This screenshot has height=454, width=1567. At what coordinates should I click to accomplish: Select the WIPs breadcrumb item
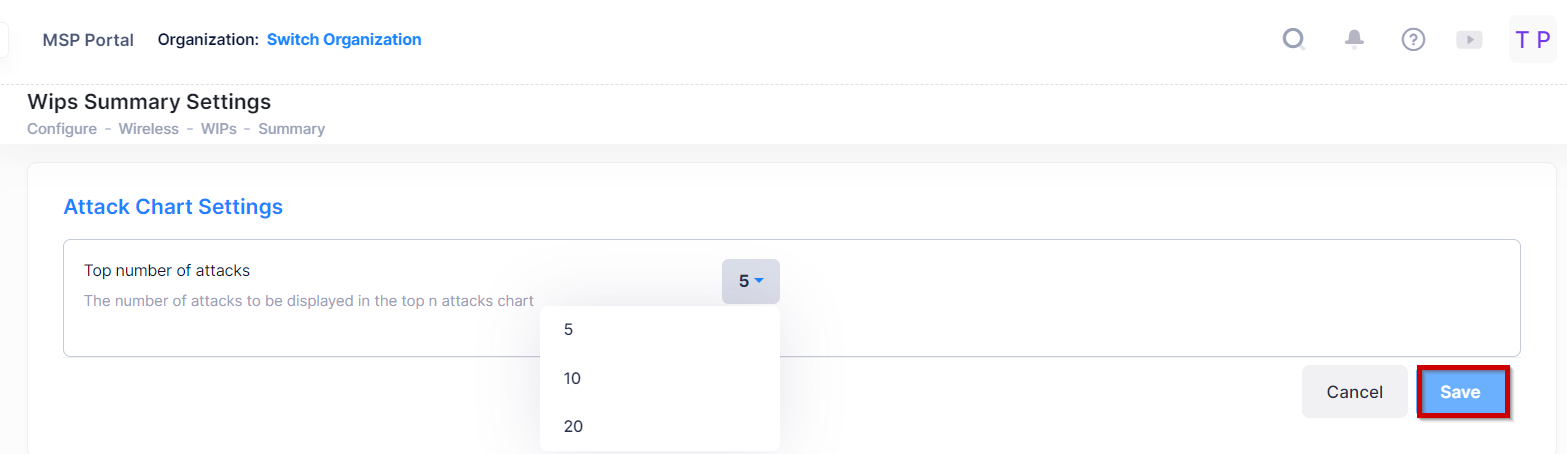pos(219,129)
